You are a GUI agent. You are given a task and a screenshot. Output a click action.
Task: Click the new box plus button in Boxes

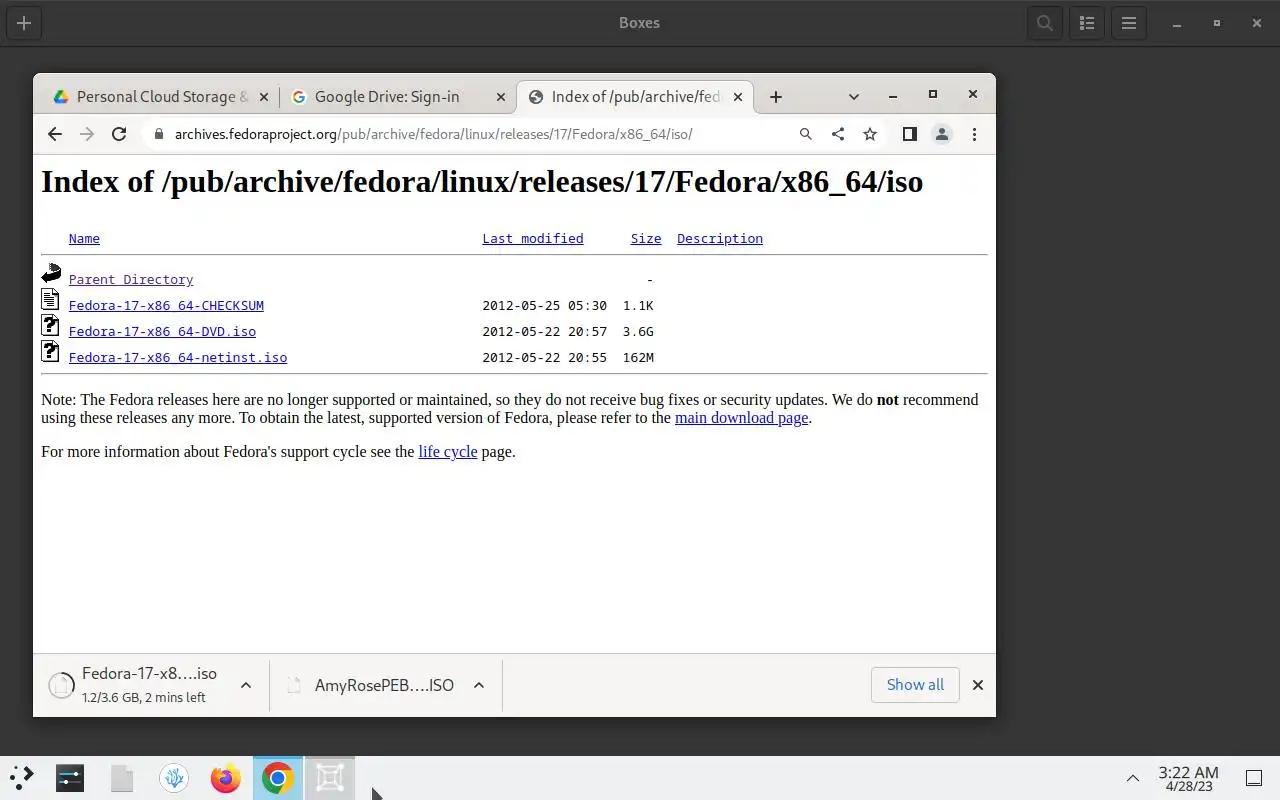pyautogui.click(x=24, y=23)
